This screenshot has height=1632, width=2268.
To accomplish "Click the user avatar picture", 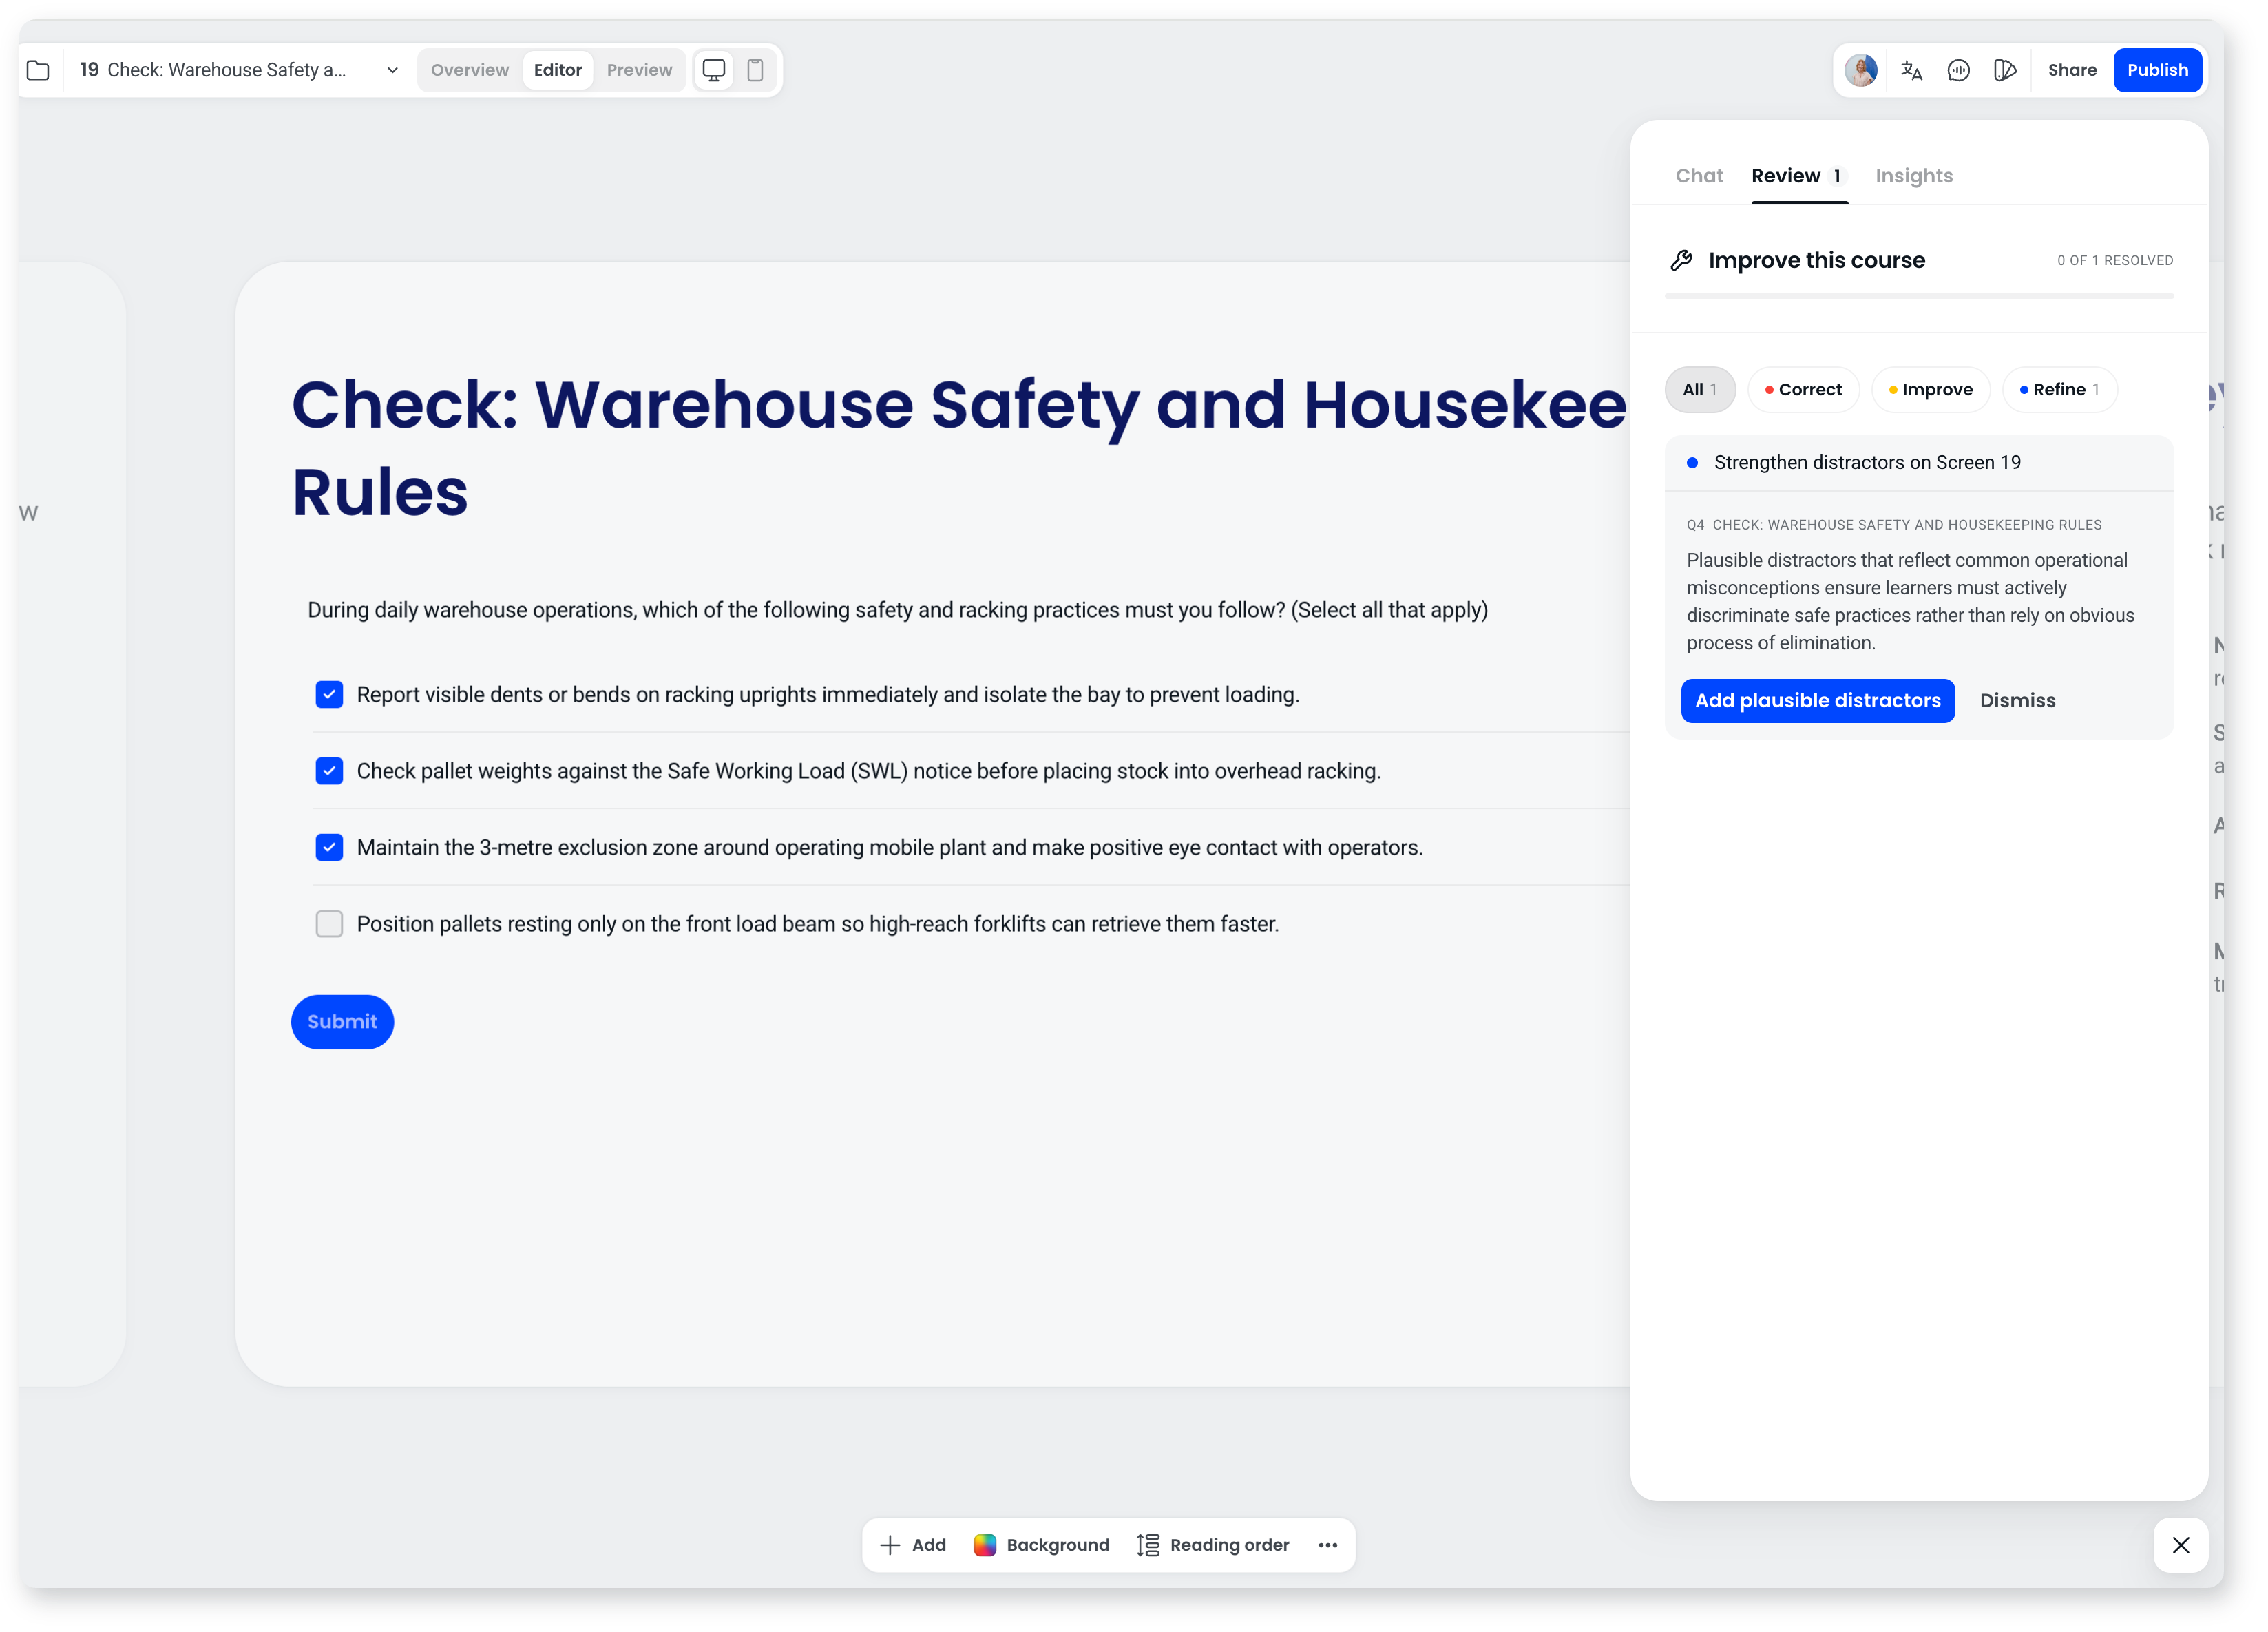I will [1860, 70].
